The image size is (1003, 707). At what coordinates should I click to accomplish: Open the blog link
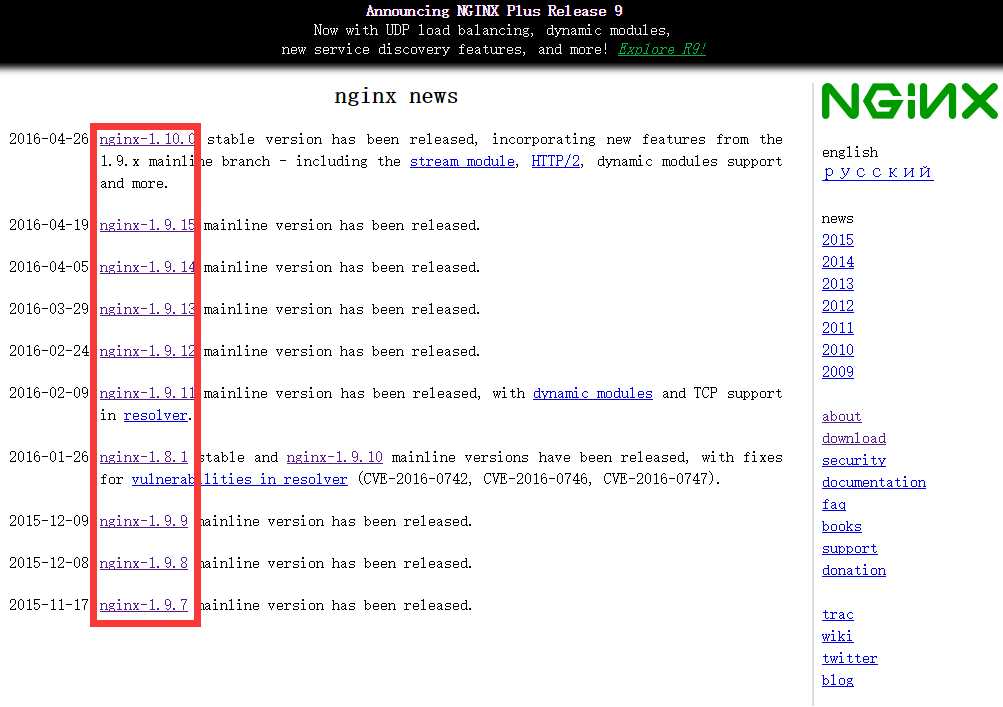tap(838, 681)
